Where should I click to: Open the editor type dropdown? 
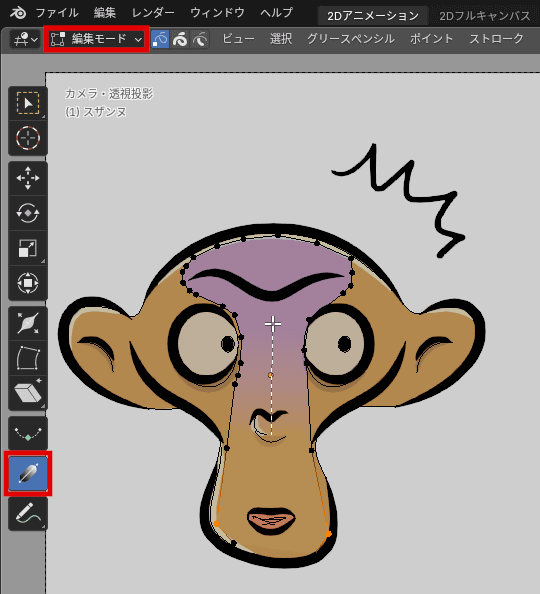[x=25, y=39]
